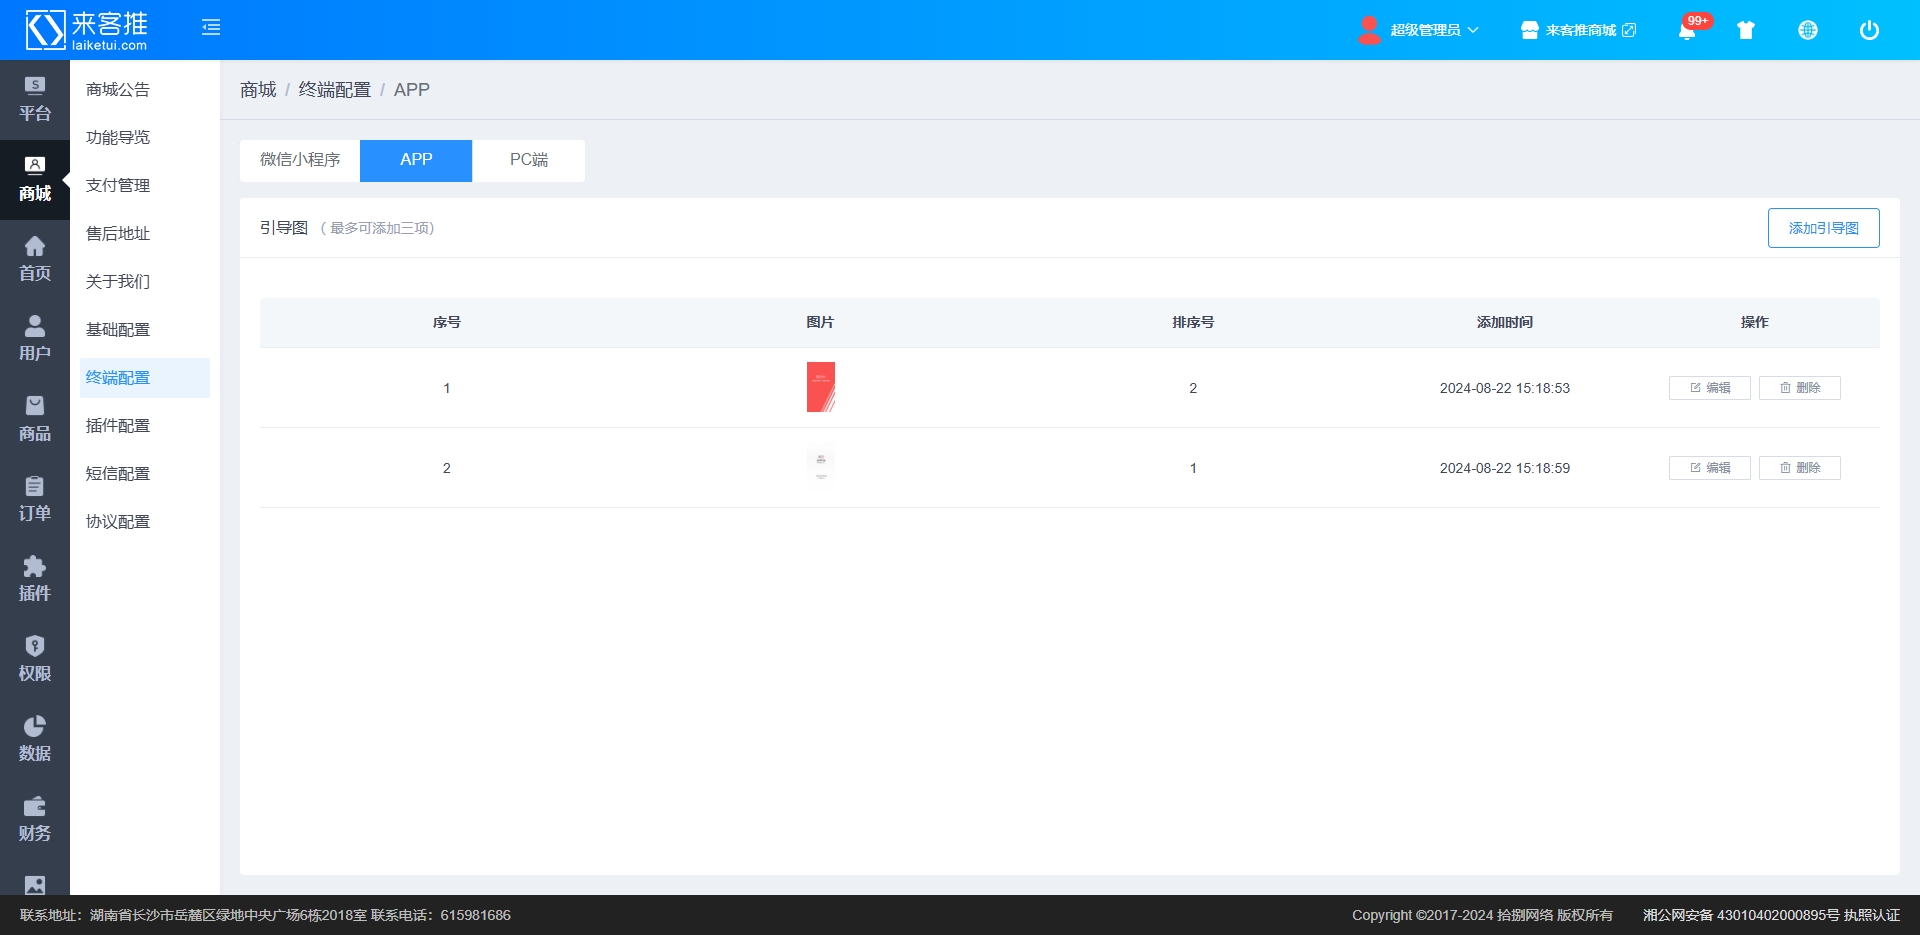This screenshot has height=935, width=1920.
Task: Toggle the sidebar collapse hamburger icon
Action: (x=211, y=28)
